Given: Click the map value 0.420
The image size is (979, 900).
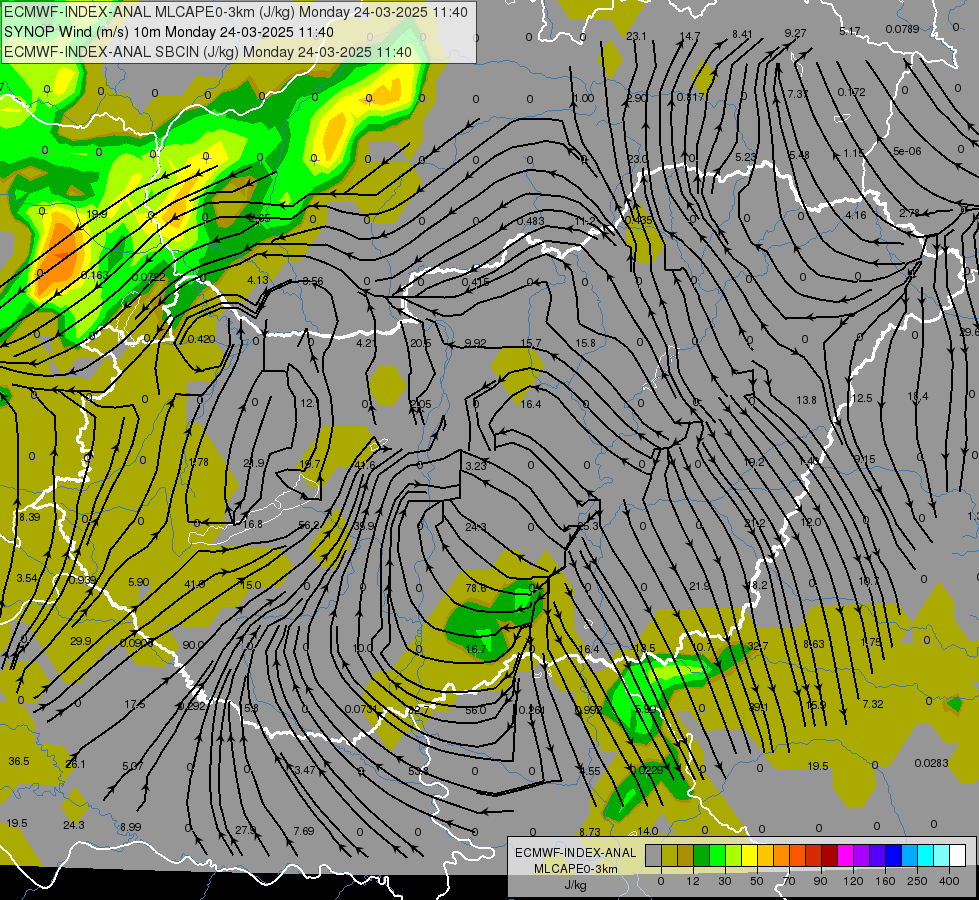Looking at the screenshot, I should pyautogui.click(x=202, y=339).
